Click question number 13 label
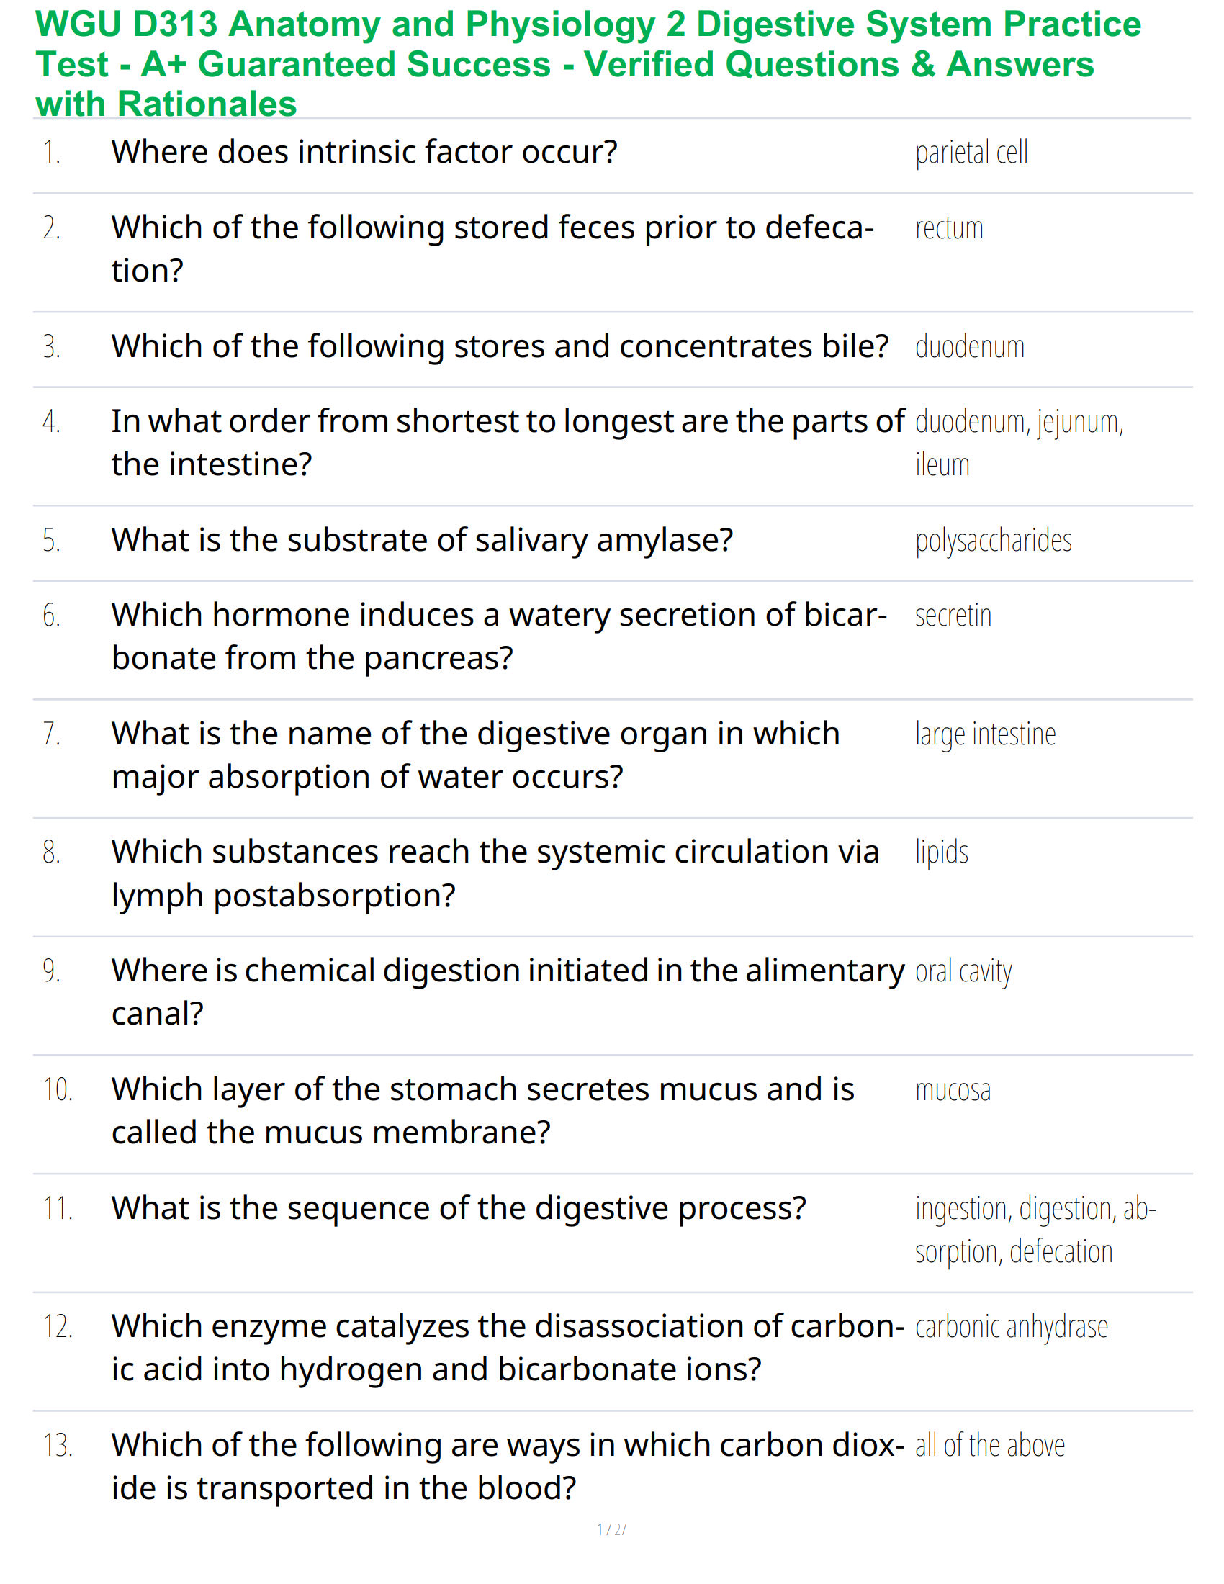1224x1584 pixels. (57, 1446)
